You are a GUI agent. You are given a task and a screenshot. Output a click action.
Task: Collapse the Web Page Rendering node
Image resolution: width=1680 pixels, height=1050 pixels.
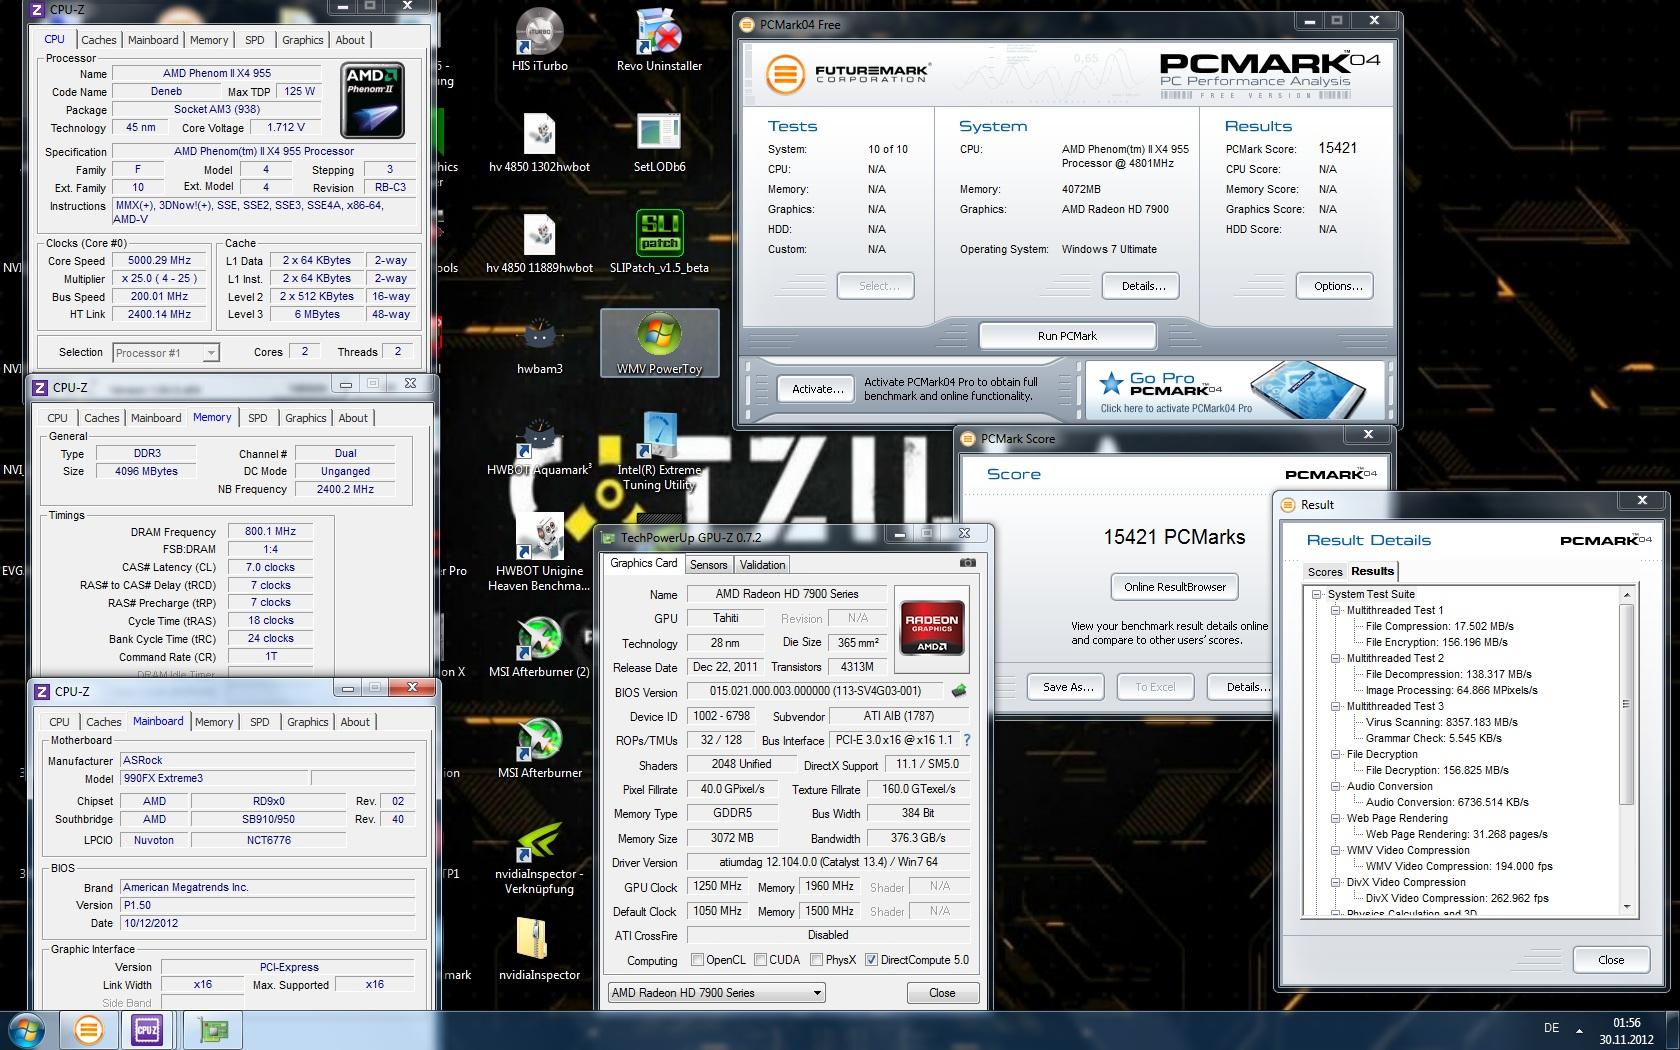tap(1334, 818)
